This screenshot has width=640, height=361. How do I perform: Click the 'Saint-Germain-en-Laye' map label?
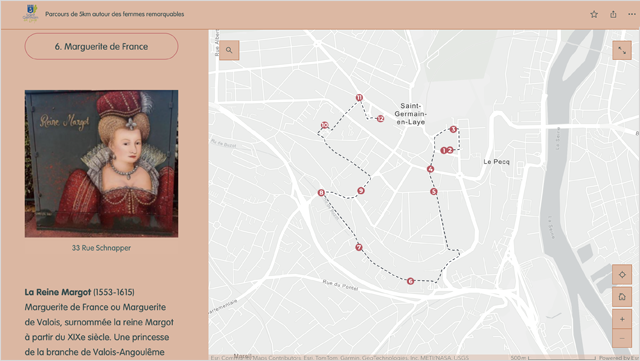410,114
